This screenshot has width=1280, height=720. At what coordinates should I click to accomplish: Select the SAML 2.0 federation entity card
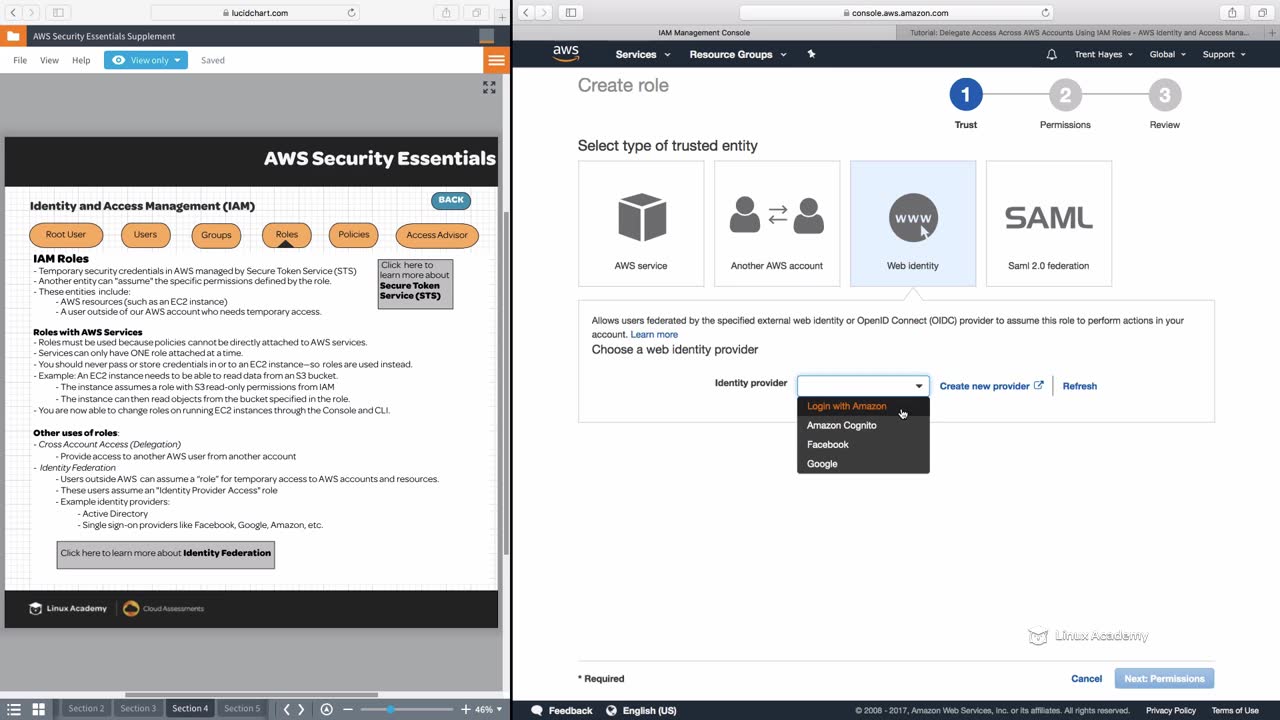(1049, 224)
